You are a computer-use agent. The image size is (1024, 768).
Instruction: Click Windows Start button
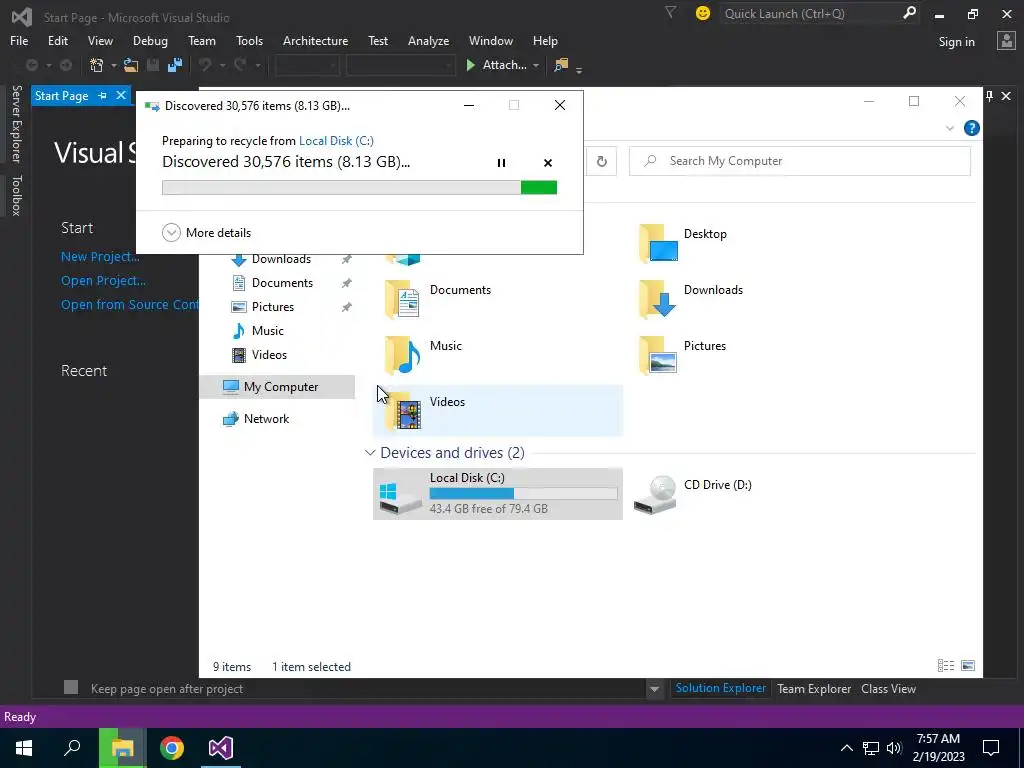24,748
